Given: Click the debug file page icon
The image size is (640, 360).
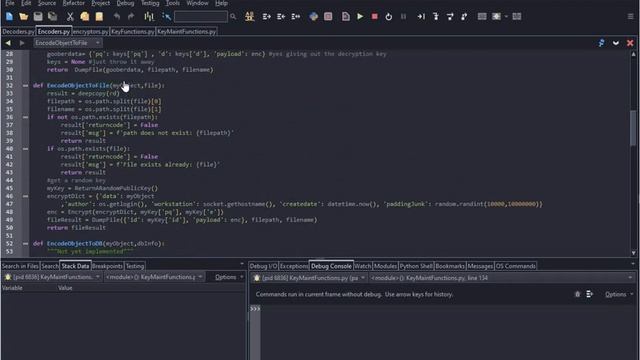Looking at the screenshot, I should pos(345,16).
